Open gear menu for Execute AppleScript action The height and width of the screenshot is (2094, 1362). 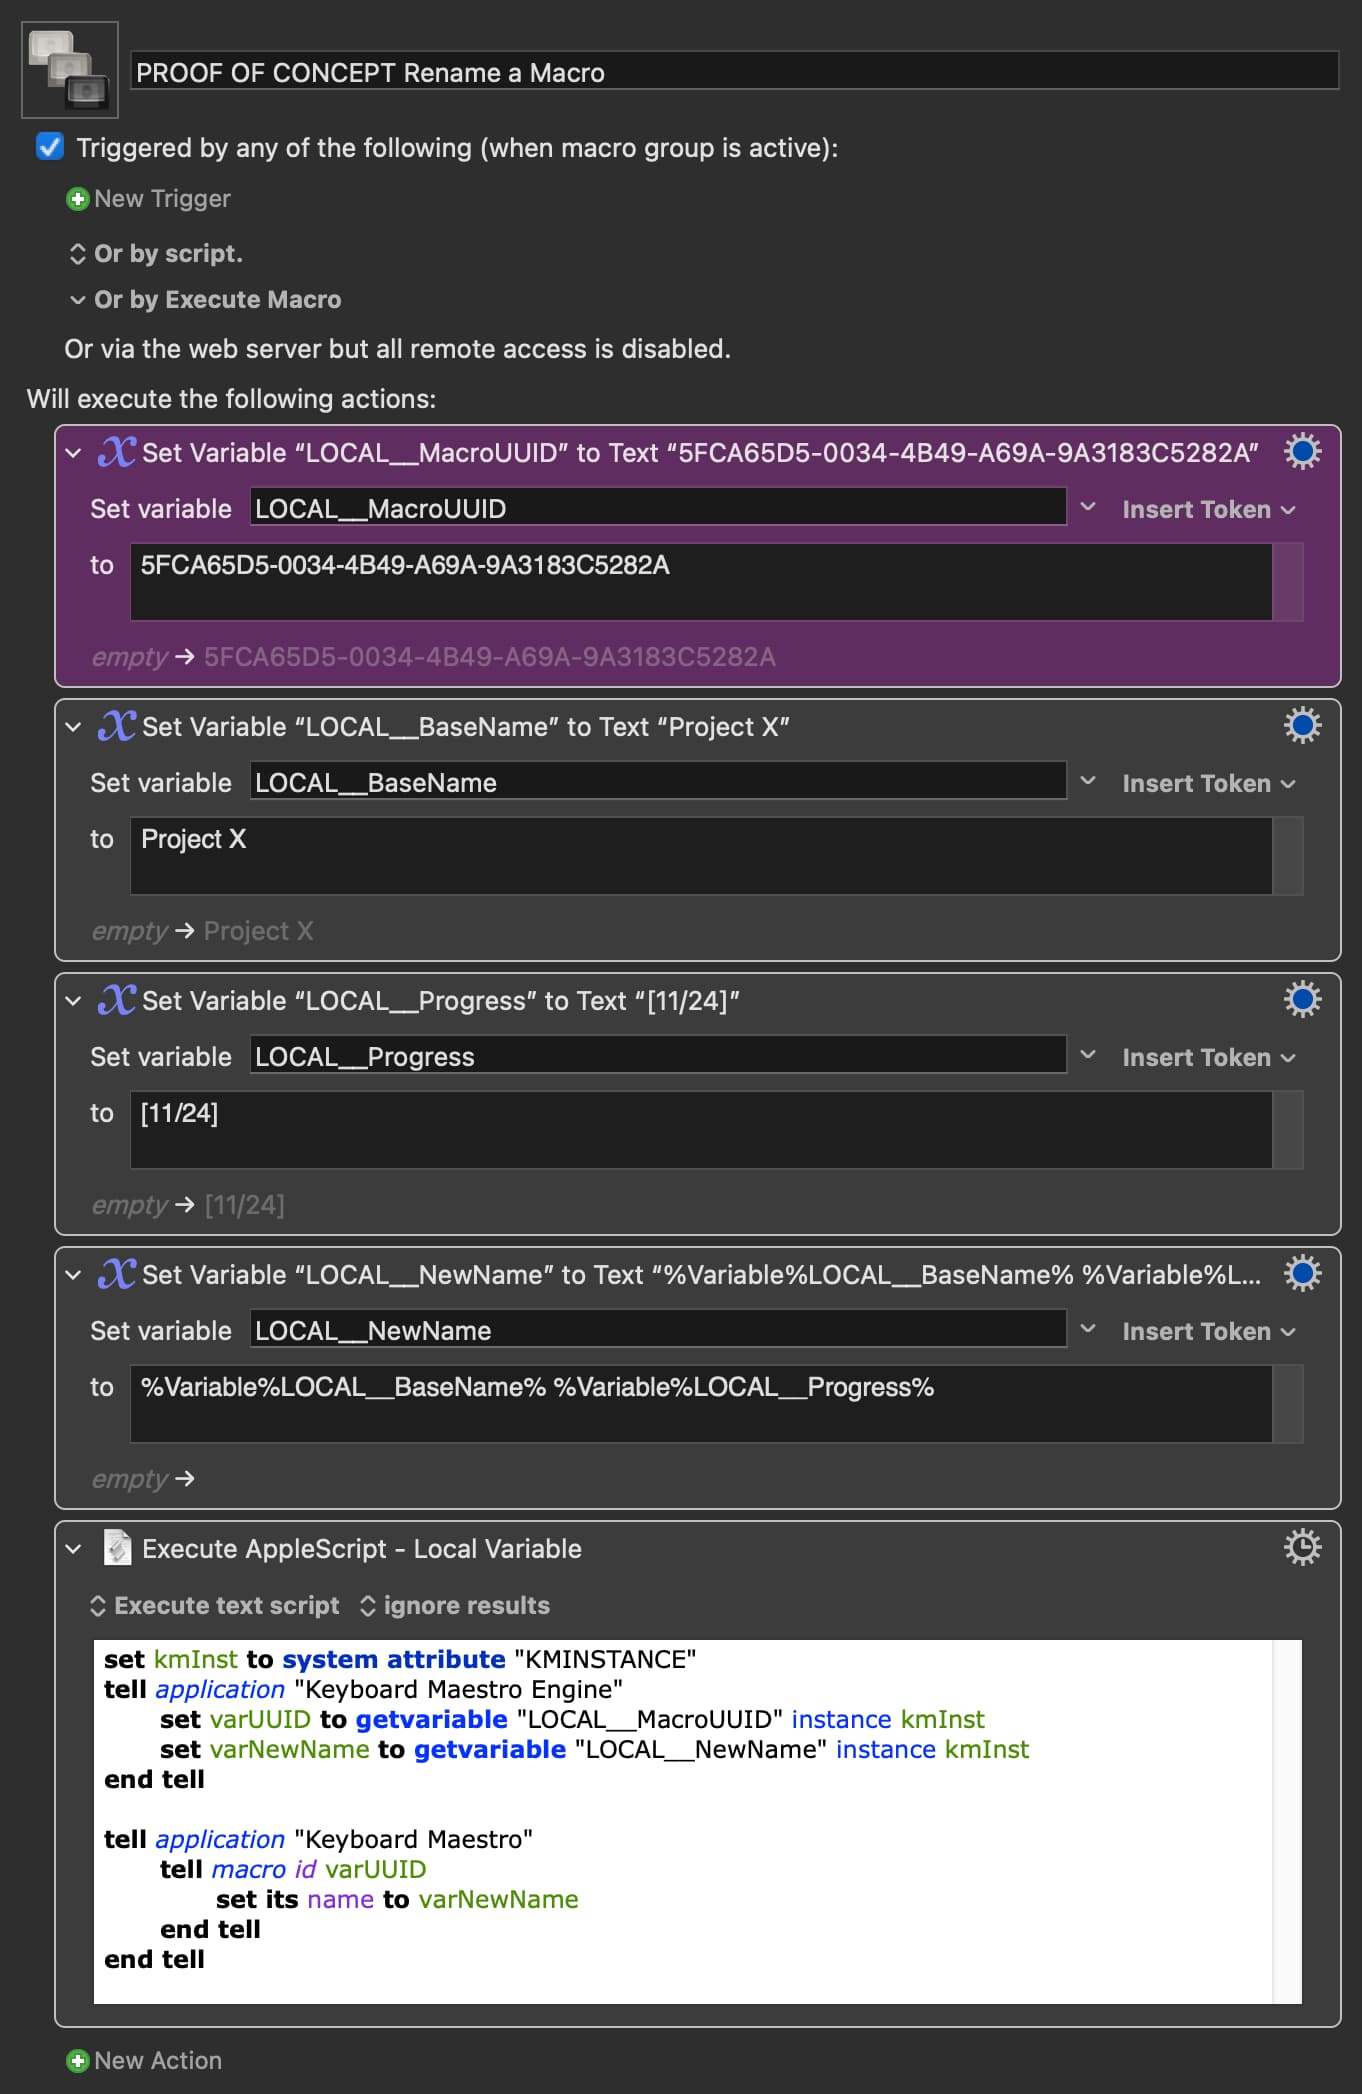point(1302,1547)
